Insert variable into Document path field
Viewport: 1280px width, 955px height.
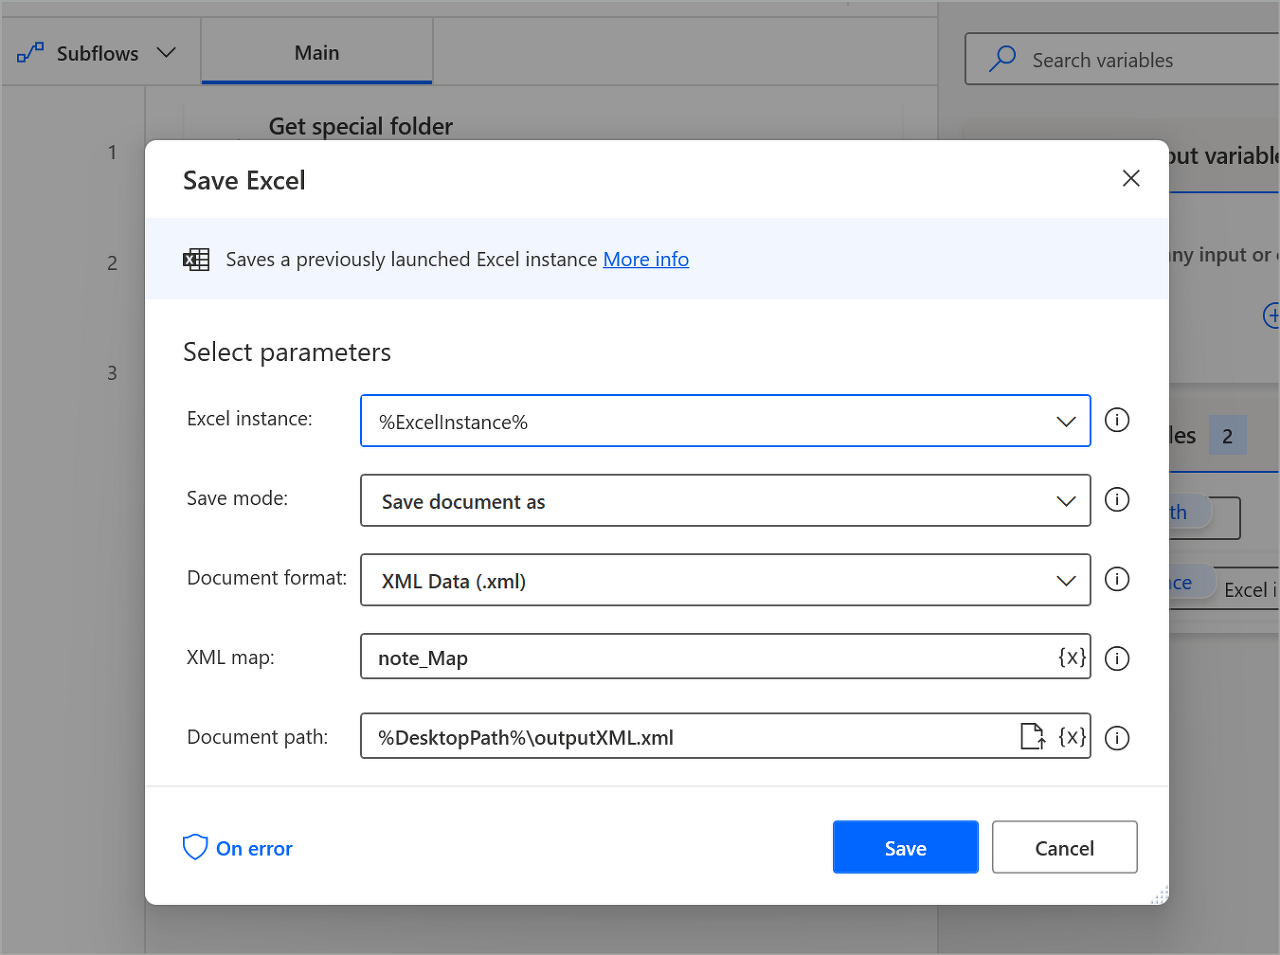point(1072,737)
